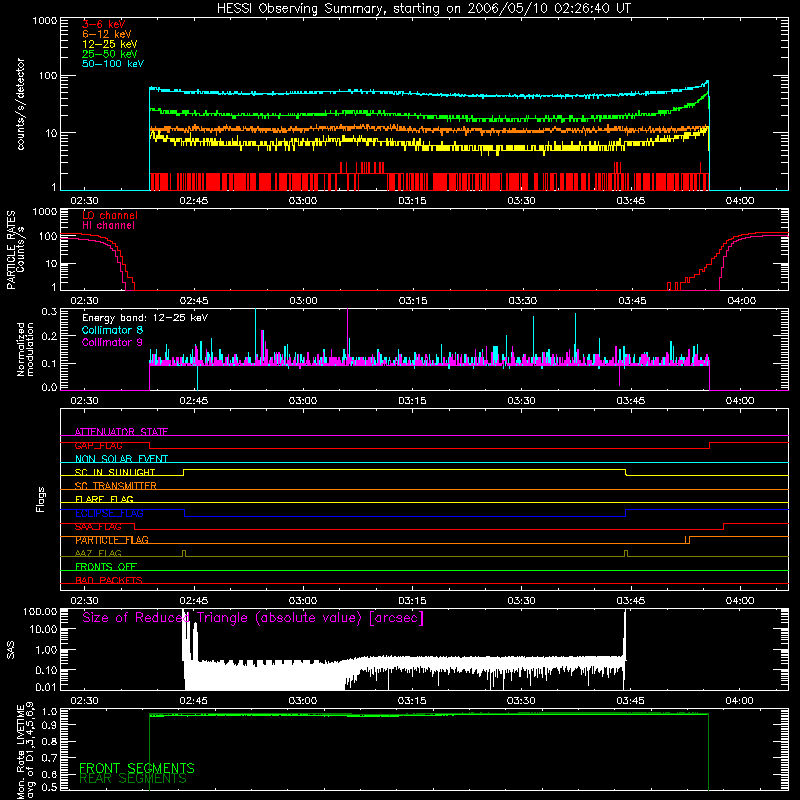Select the 6-12 keV legend label
The height and width of the screenshot is (800, 800).
(x=107, y=34)
